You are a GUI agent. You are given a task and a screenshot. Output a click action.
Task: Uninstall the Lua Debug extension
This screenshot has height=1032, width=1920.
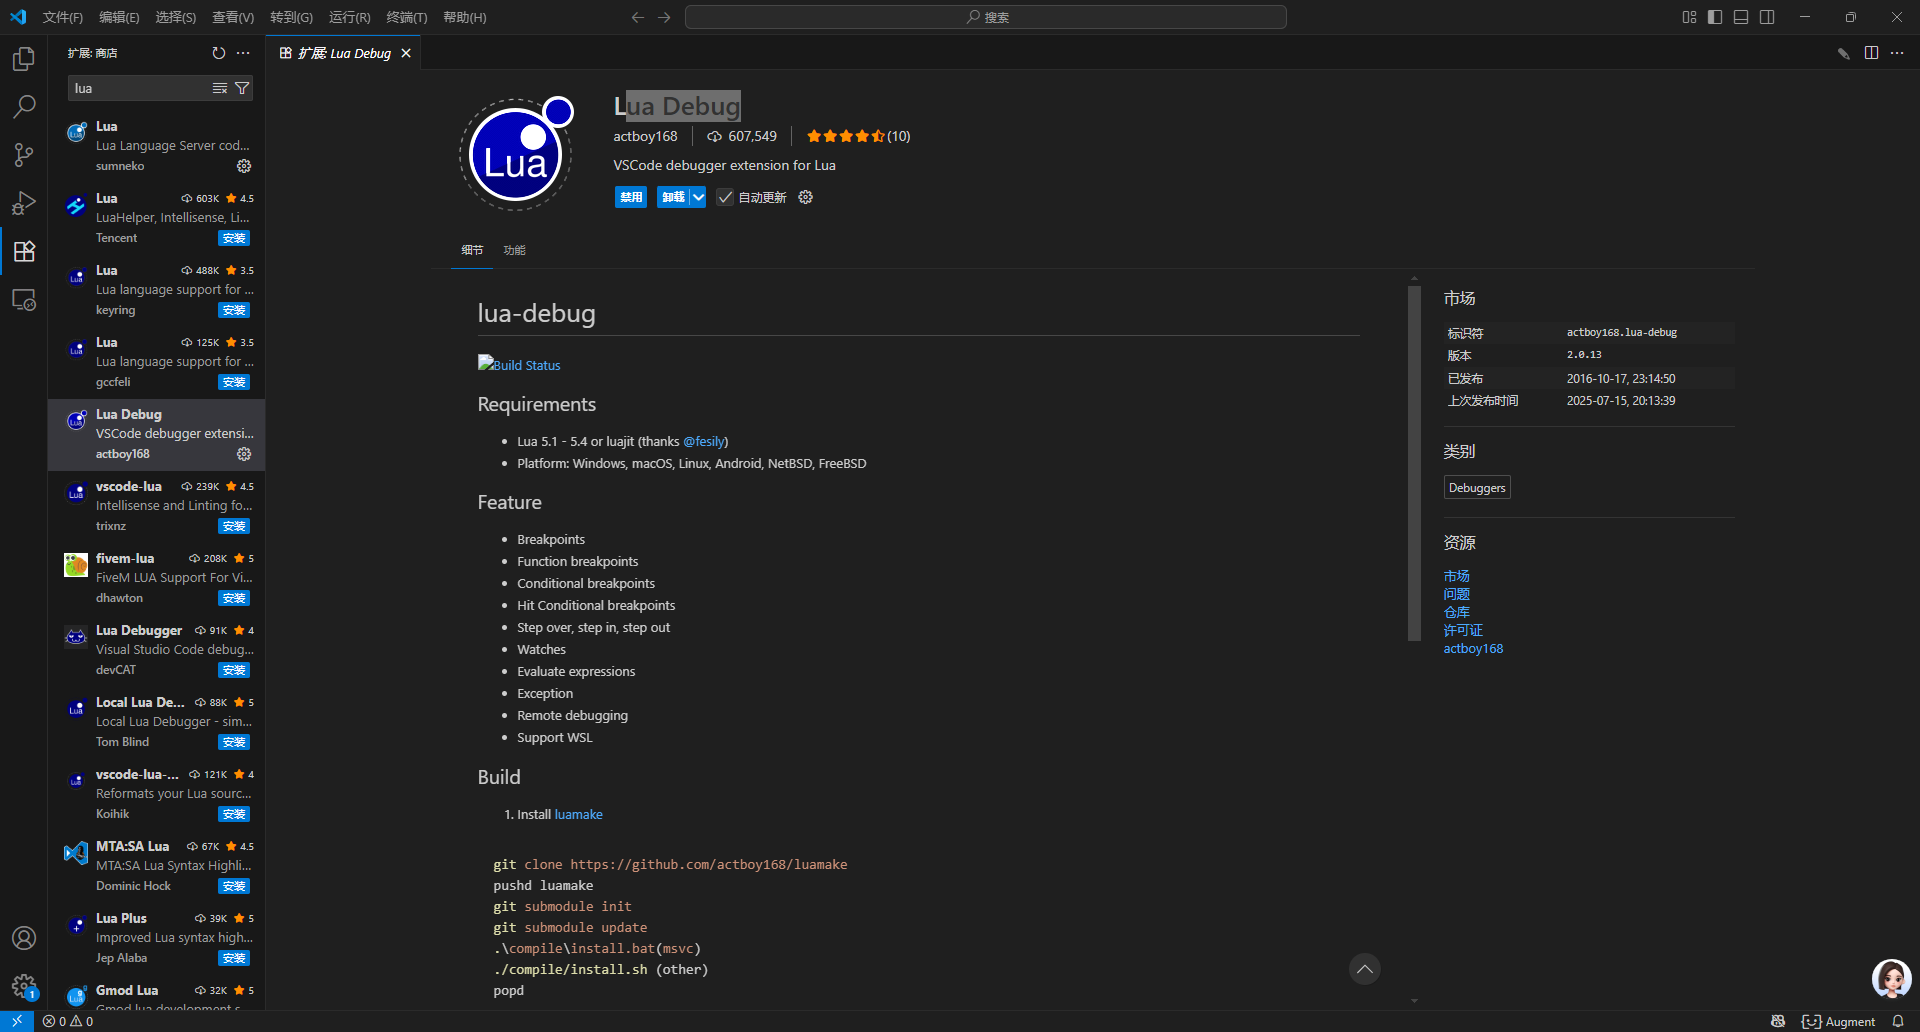click(673, 197)
